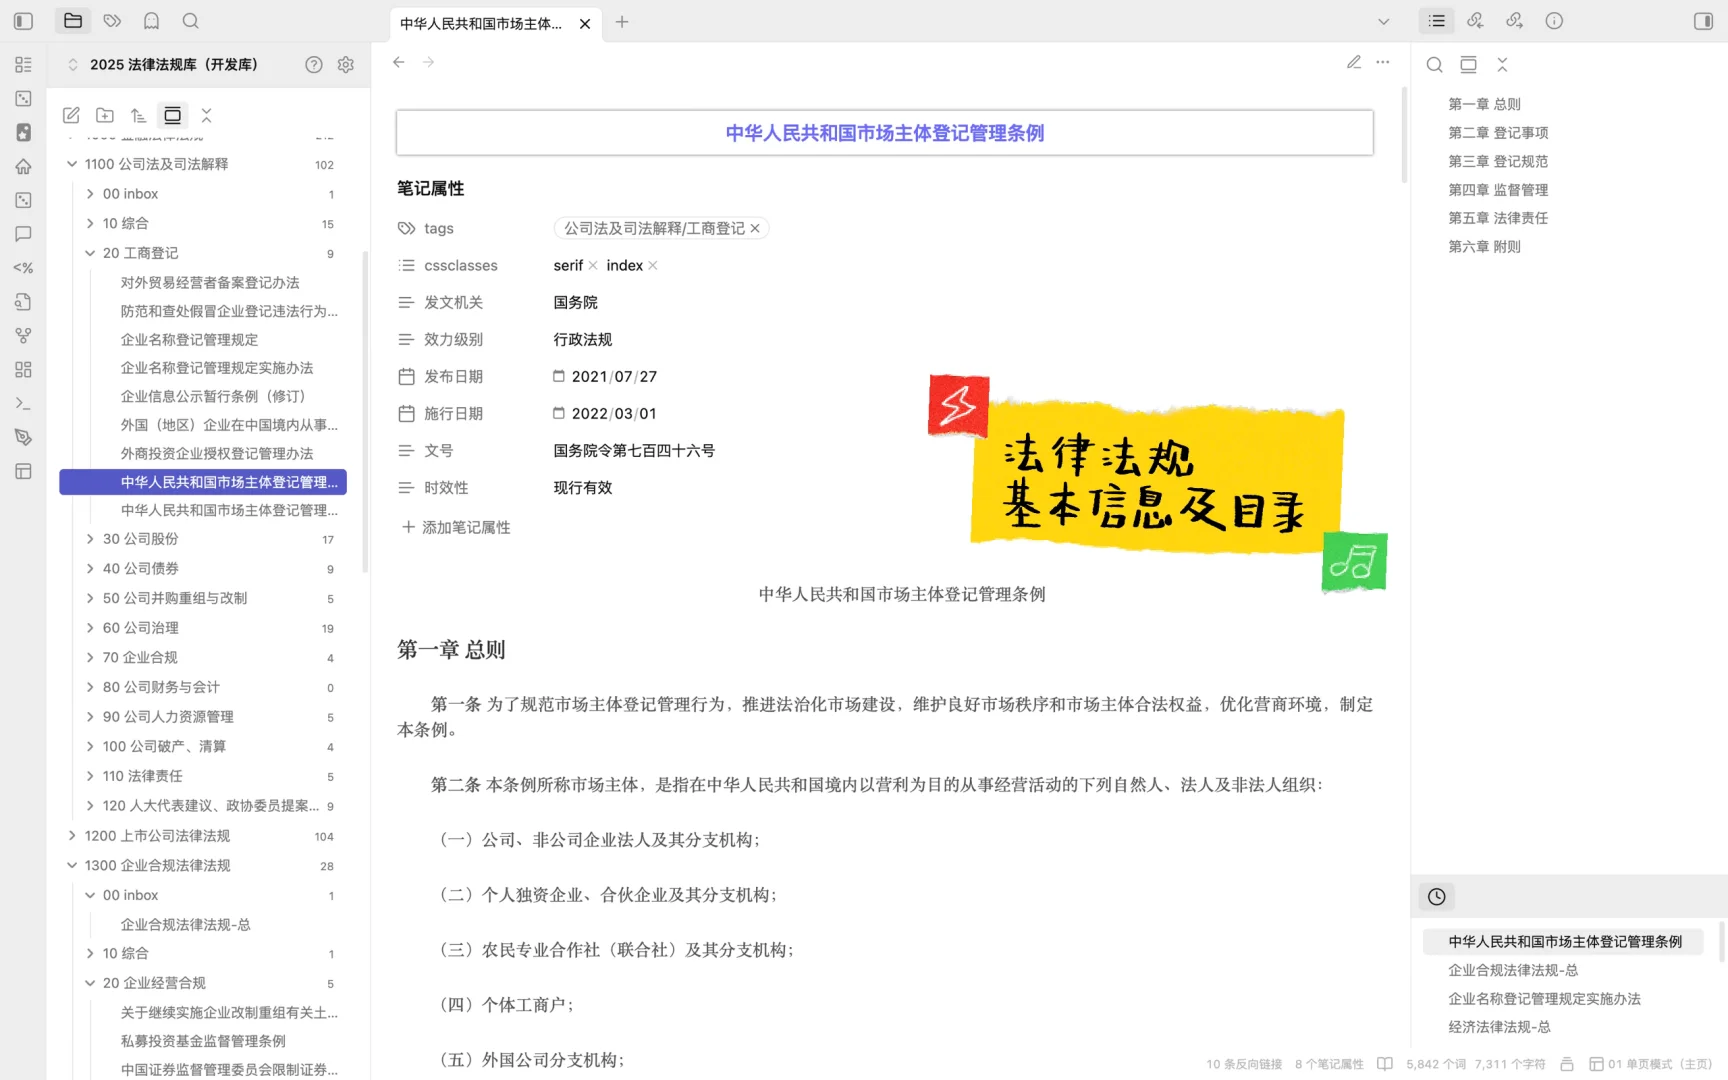The image size is (1728, 1080).
Task: Jump to 第三章 登记规范 in the outline
Action: click(1496, 160)
